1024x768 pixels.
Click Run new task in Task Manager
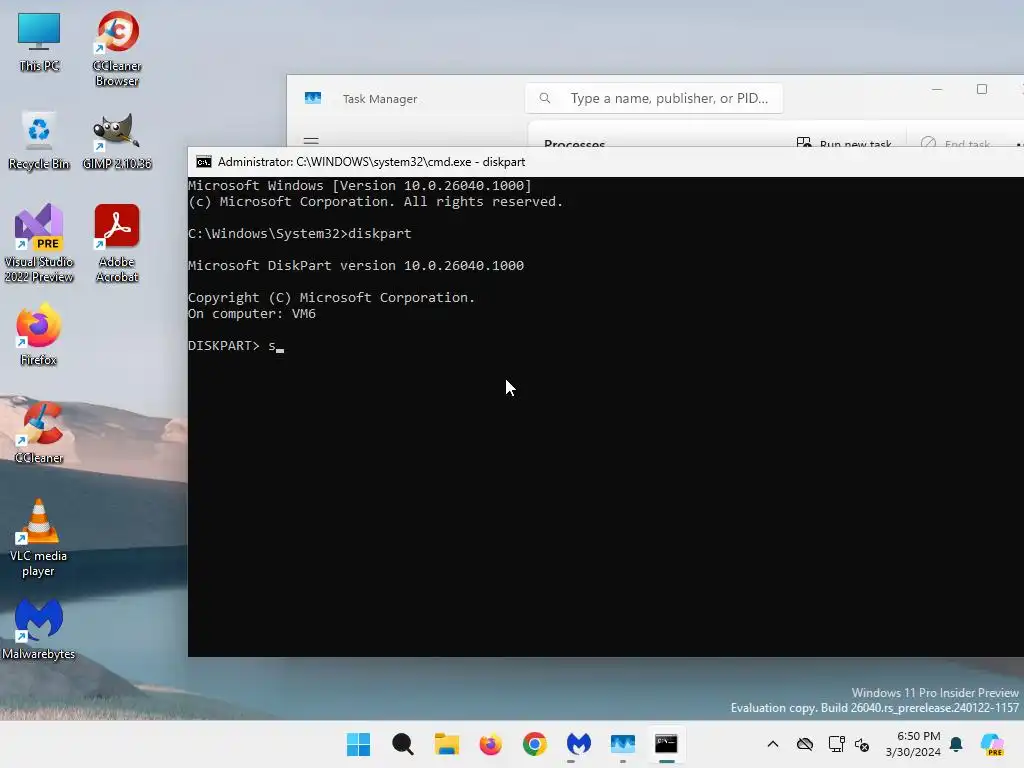pyautogui.click(x=844, y=143)
